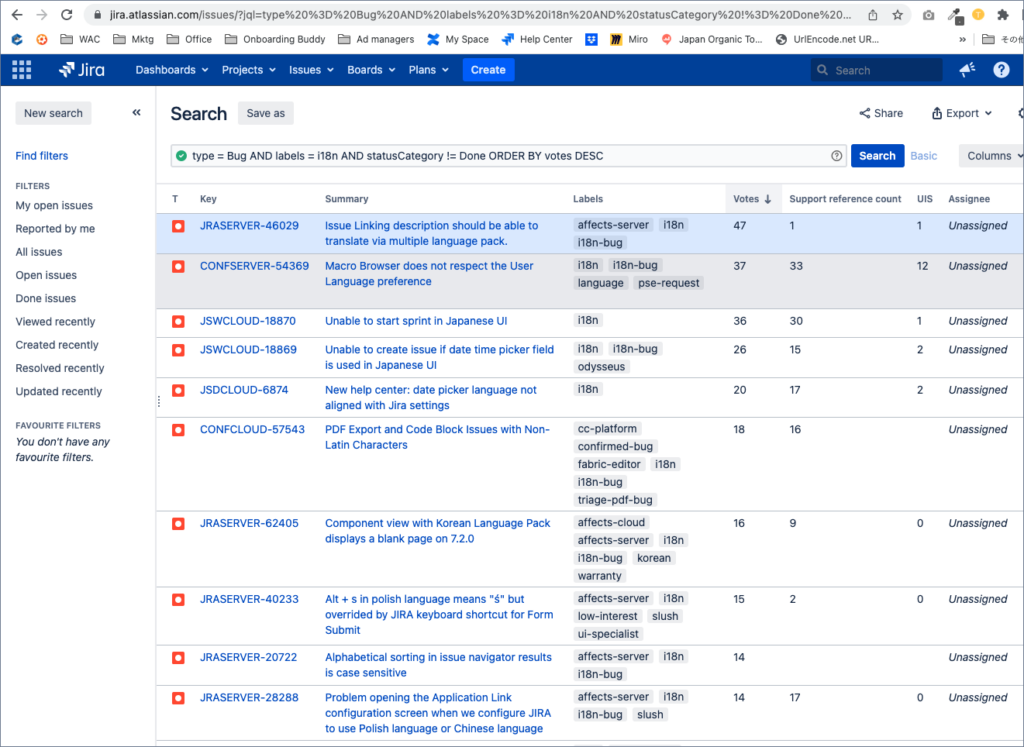
Task: Click the bug type icon for JRASERVER-46029
Action: click(x=178, y=226)
